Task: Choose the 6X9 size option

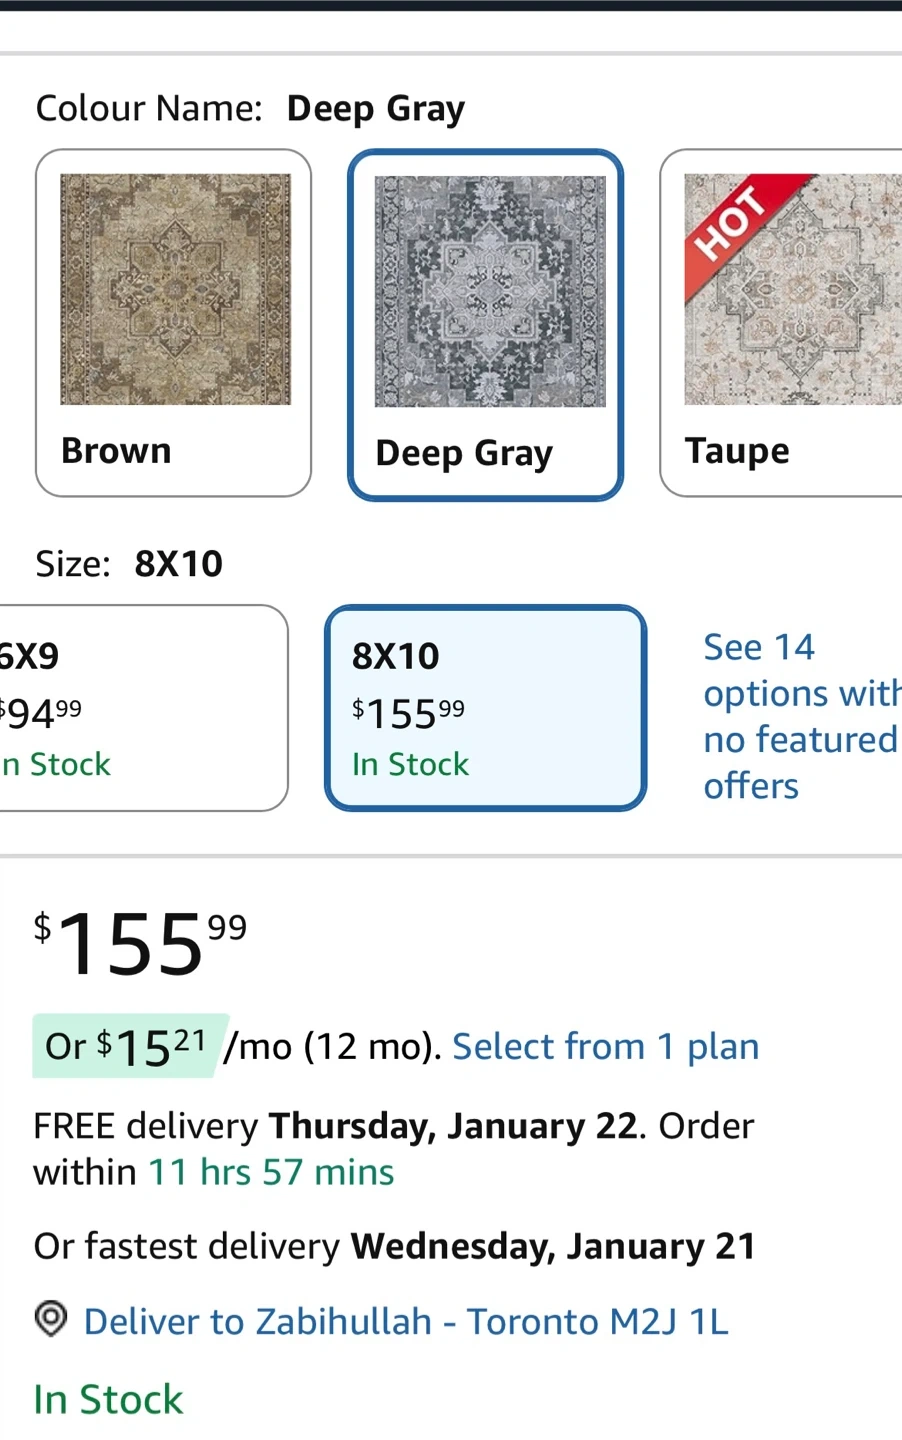Action: pyautogui.click(x=140, y=708)
